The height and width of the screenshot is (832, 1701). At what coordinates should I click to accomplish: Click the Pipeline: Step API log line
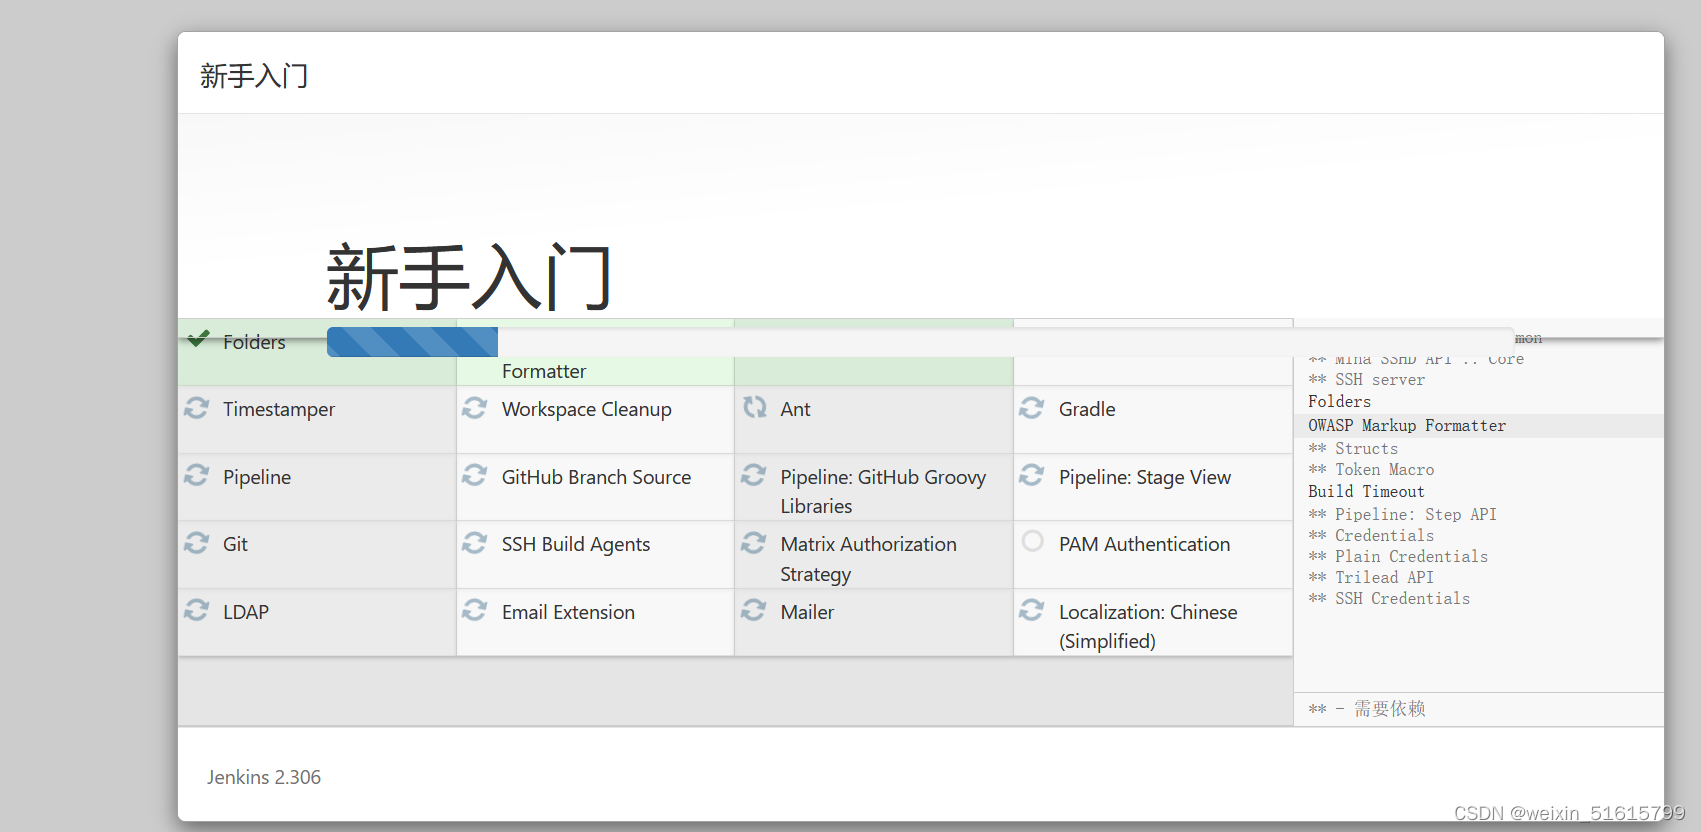click(x=1402, y=515)
